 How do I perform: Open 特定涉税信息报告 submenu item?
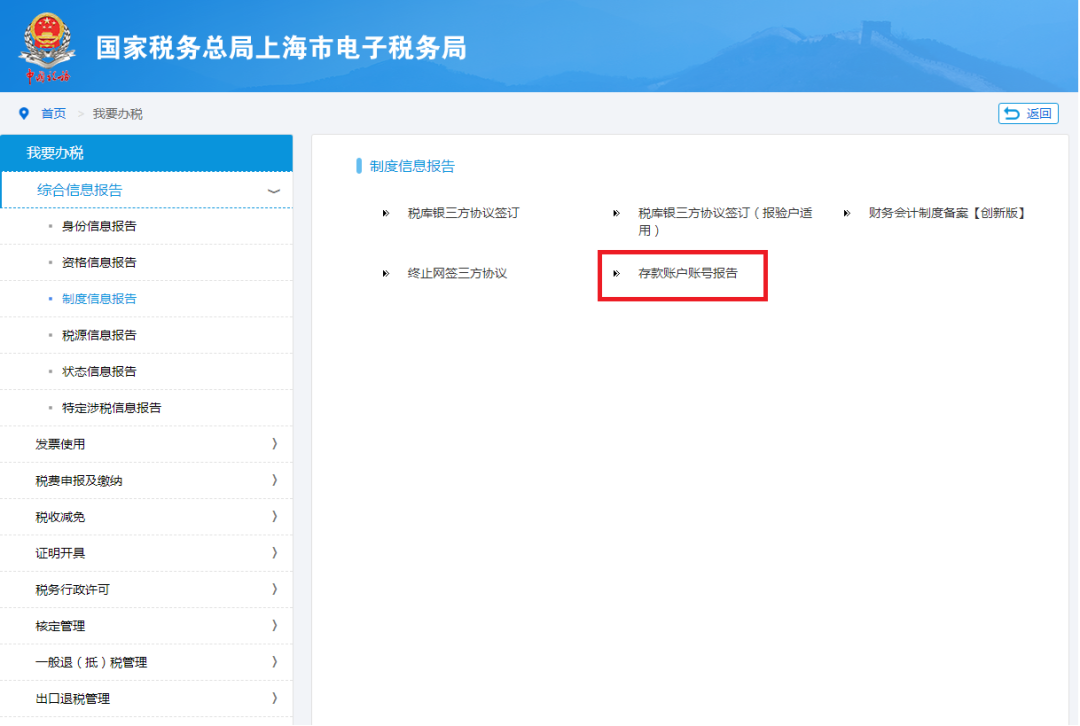[111, 408]
